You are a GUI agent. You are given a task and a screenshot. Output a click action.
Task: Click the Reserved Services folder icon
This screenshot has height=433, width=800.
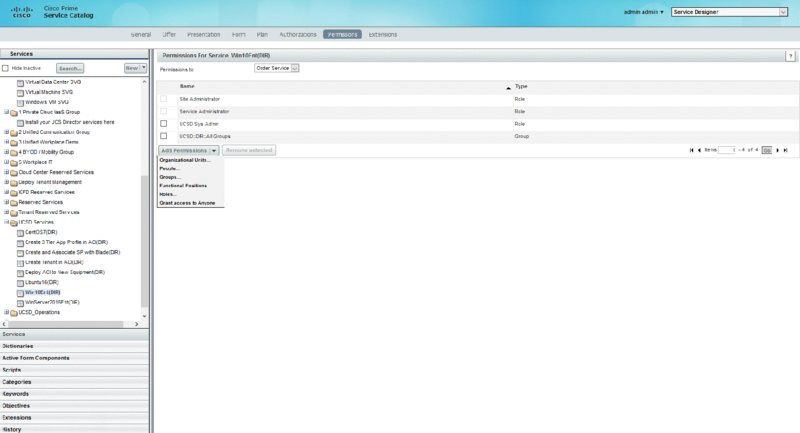pyautogui.click(x=14, y=203)
